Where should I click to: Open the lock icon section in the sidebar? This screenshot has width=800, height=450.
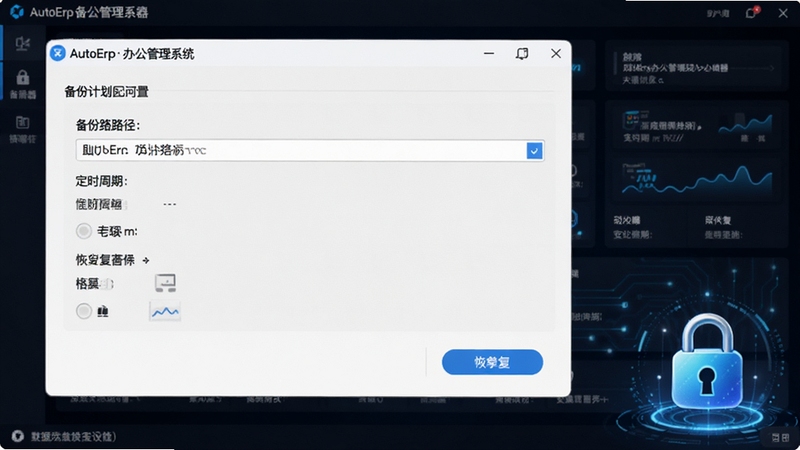(x=22, y=78)
